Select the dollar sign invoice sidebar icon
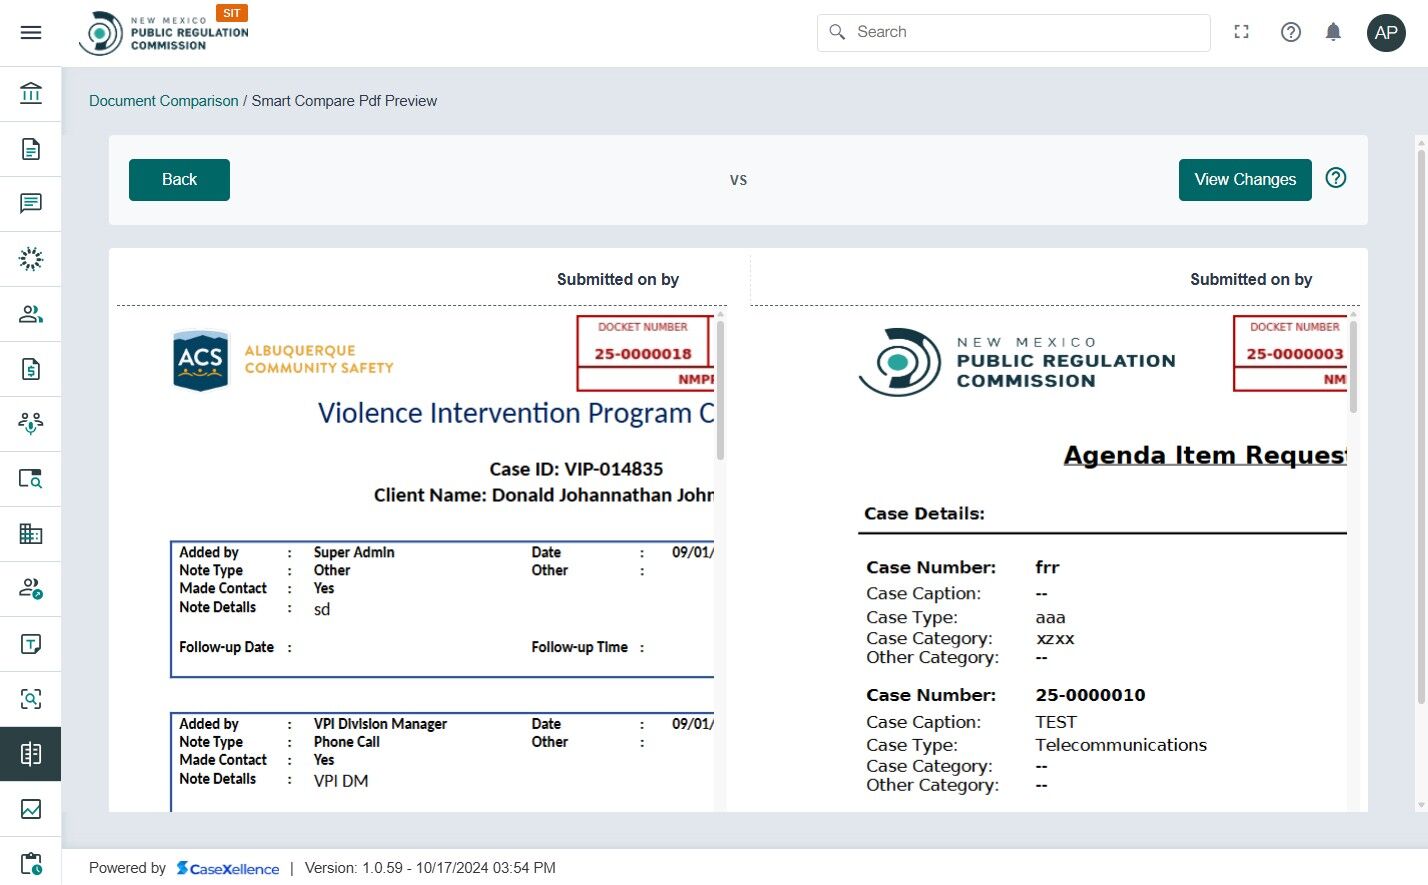This screenshot has width=1428, height=885. pyautogui.click(x=31, y=369)
